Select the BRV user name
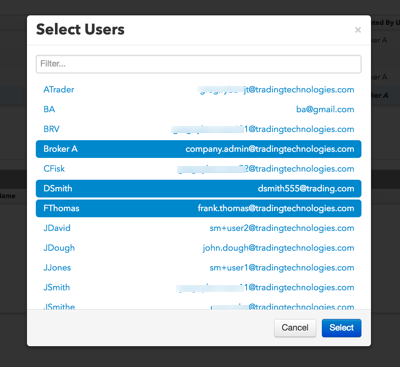 pos(51,129)
